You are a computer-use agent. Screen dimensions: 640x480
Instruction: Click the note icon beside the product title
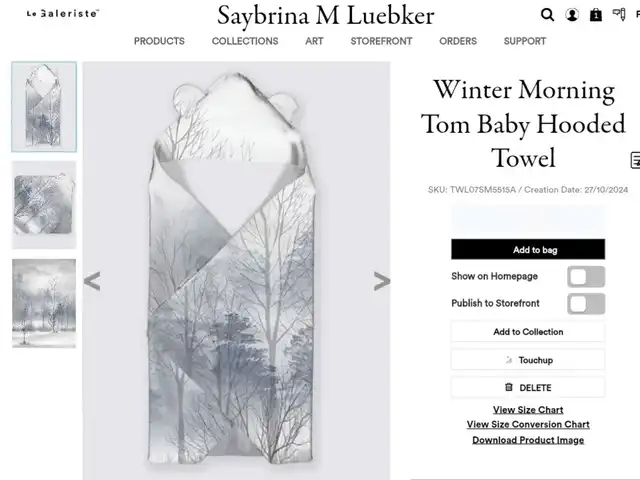[x=636, y=160]
